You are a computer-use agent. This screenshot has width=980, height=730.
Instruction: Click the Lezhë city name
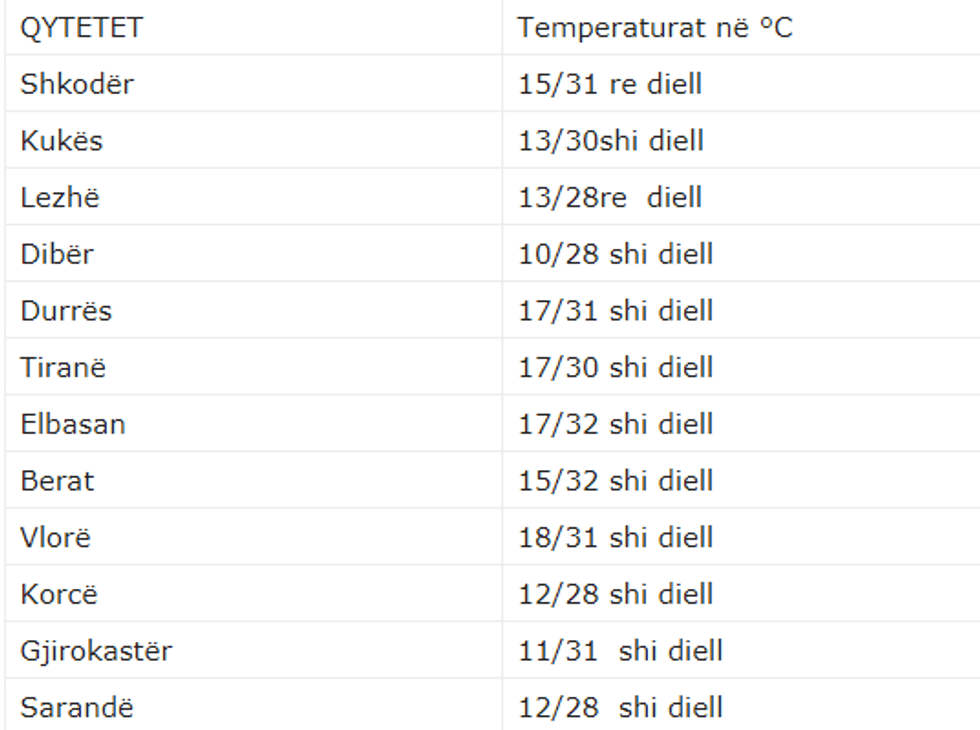(60, 197)
